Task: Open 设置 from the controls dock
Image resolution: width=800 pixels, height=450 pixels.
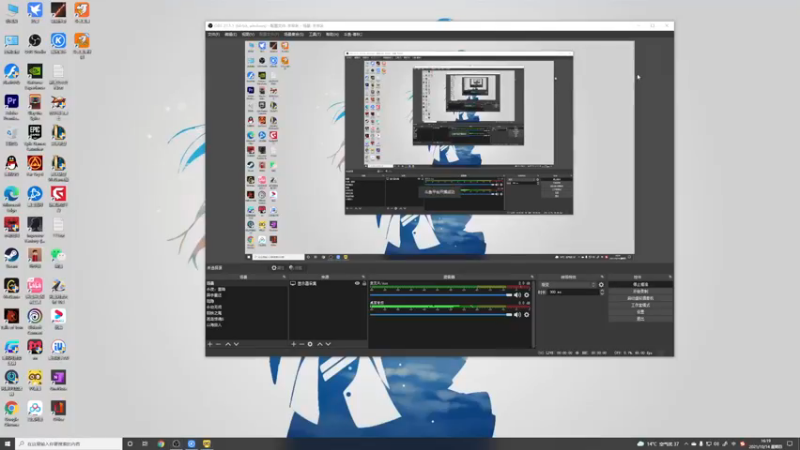Action: 640,312
